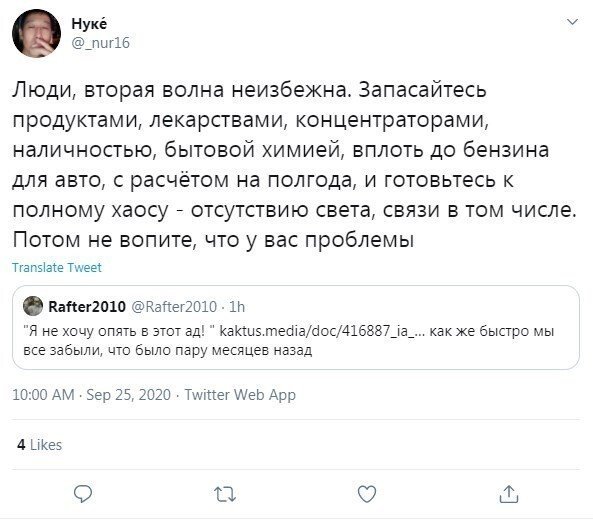Open the quoted tweet 1h timestamp
This screenshot has height=525, width=593.
click(237, 306)
